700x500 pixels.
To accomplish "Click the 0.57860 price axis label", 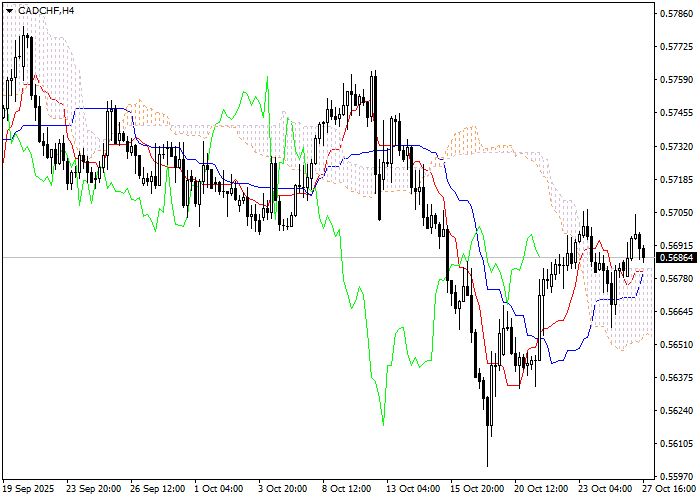I will click(677, 15).
